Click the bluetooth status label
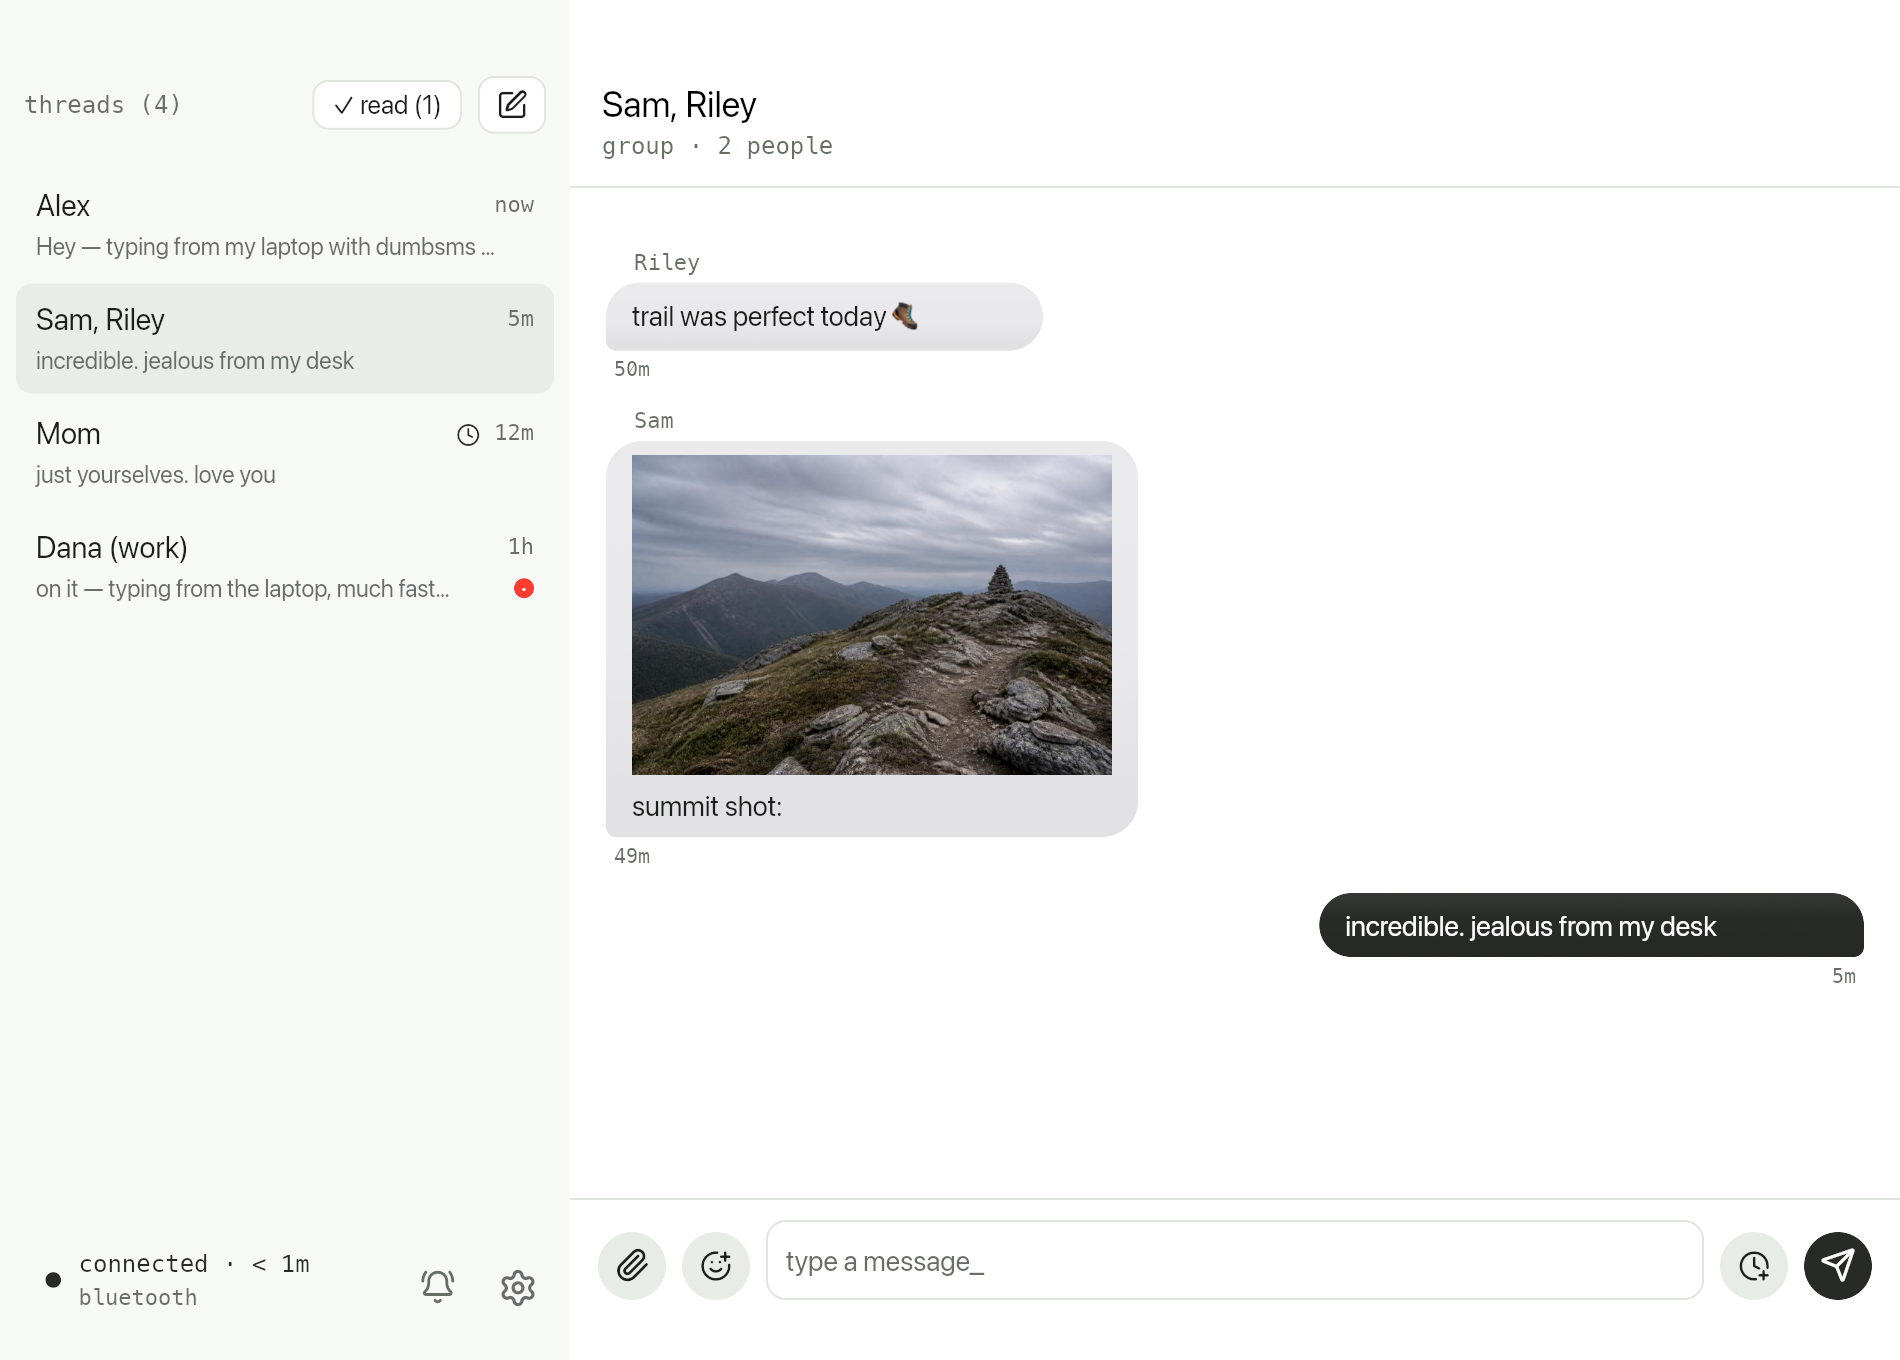Viewport: 1900px width, 1360px height. click(138, 1297)
